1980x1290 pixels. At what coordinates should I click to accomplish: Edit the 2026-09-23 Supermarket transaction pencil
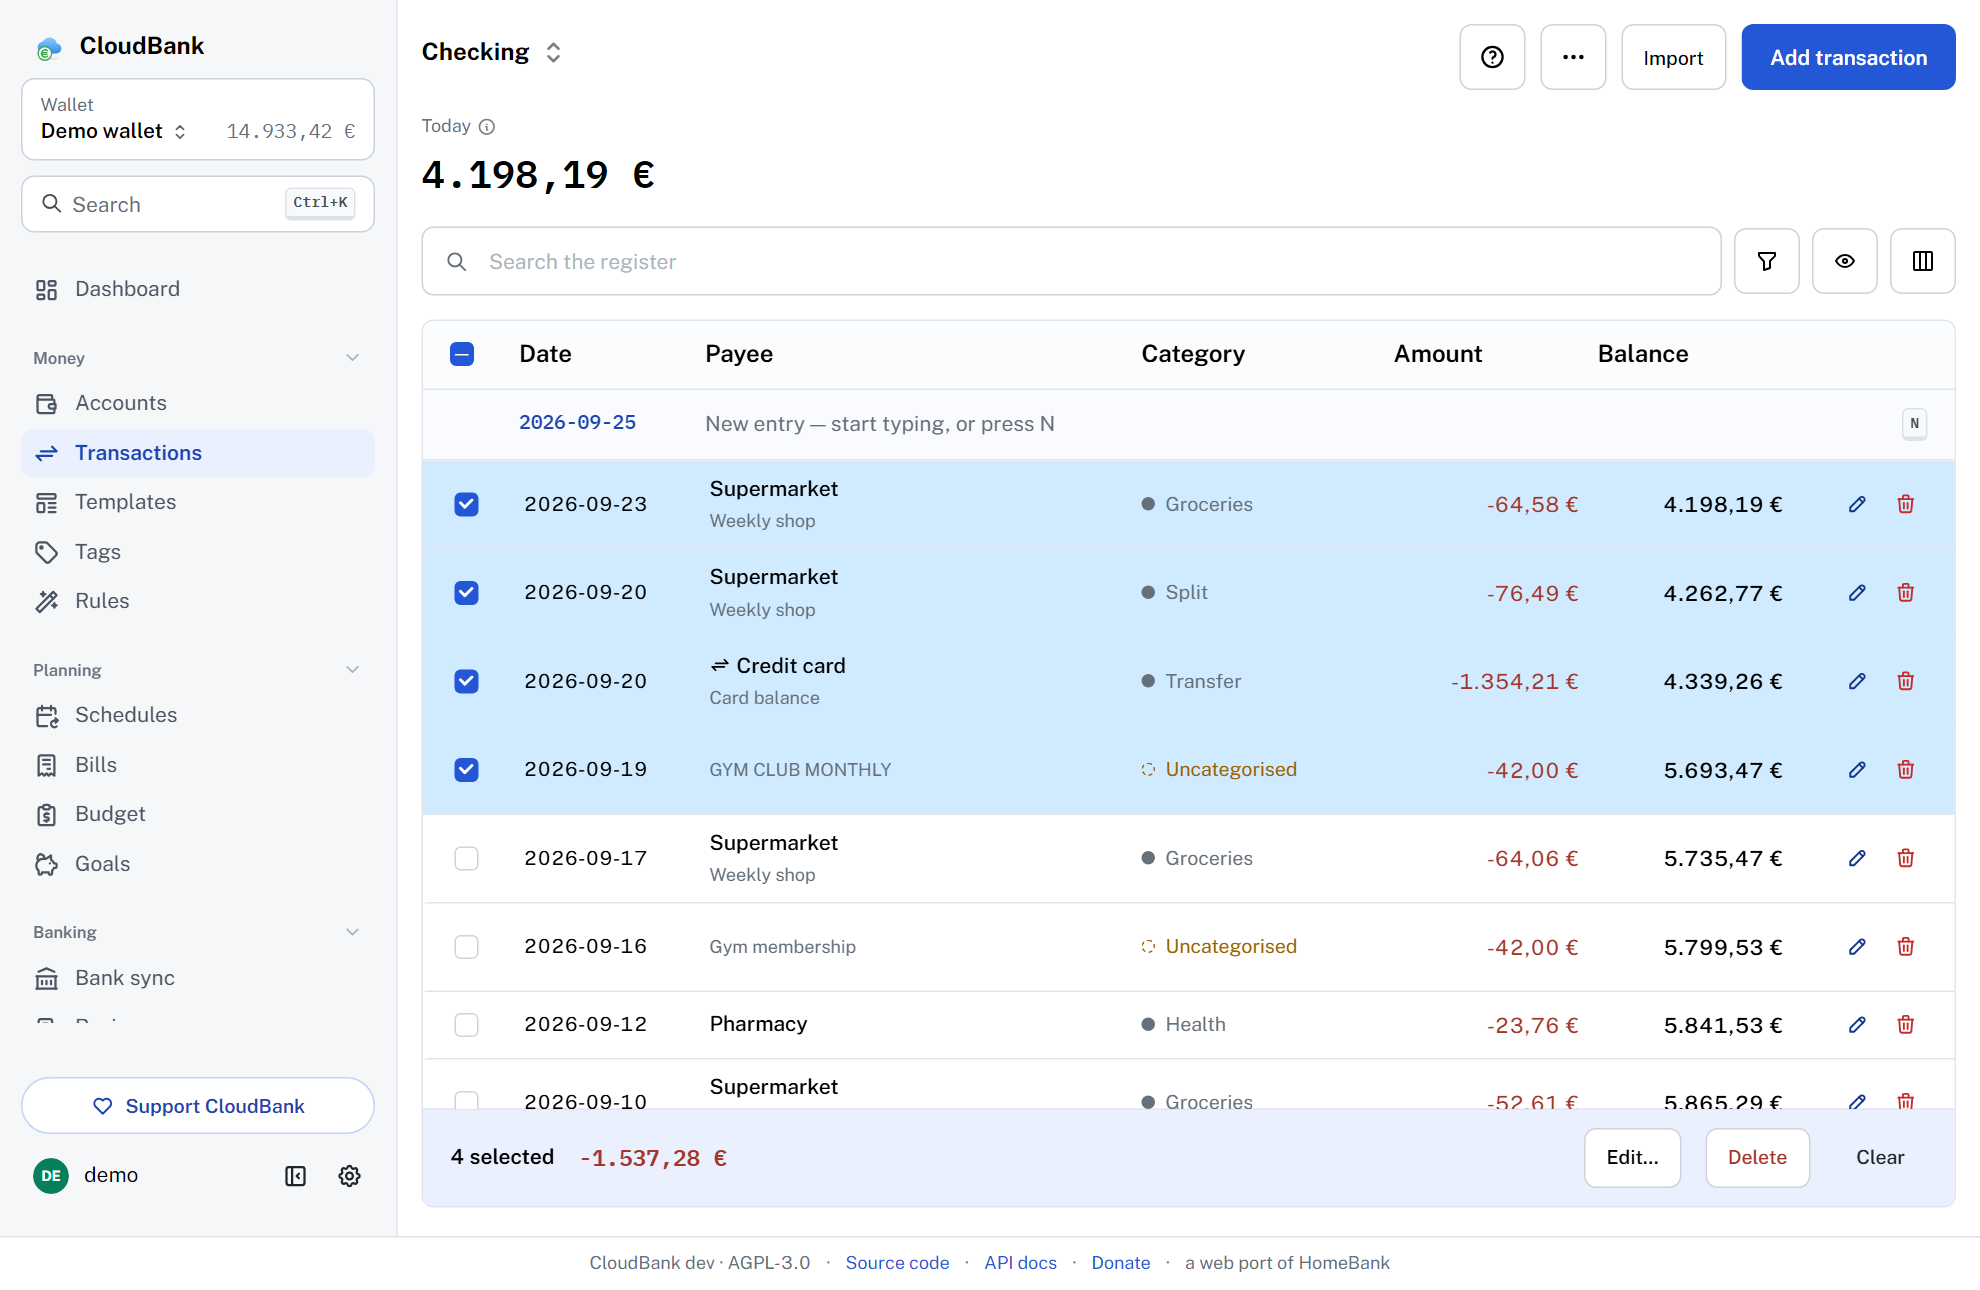coord(1857,504)
